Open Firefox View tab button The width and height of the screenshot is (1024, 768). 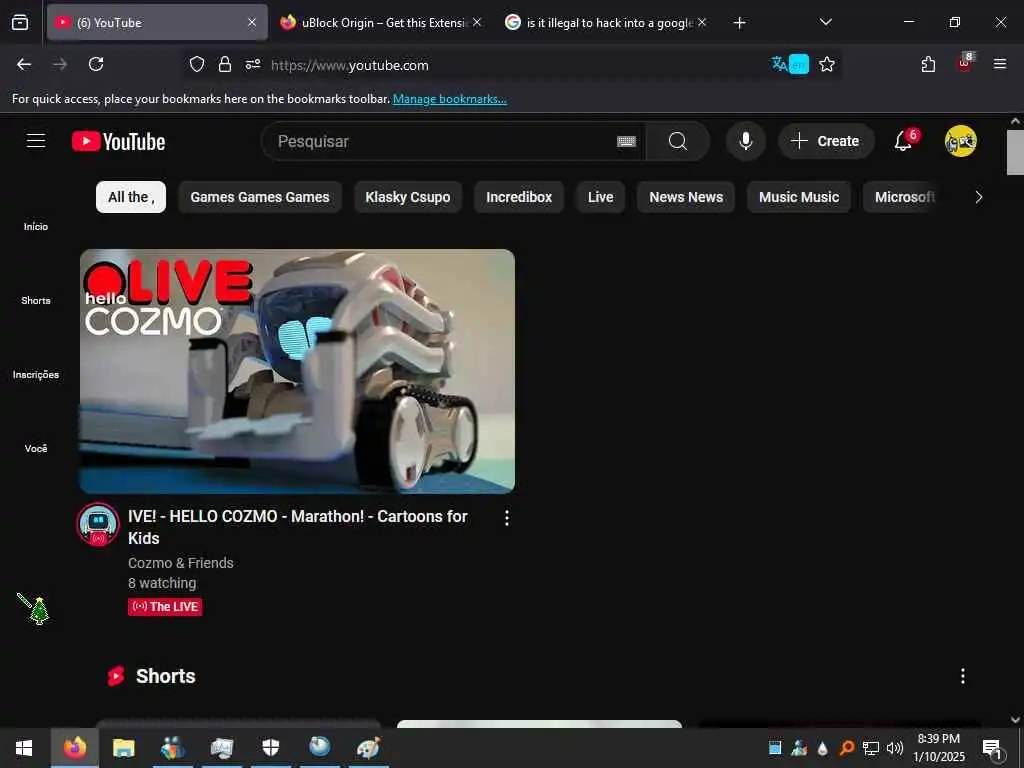point(20,22)
